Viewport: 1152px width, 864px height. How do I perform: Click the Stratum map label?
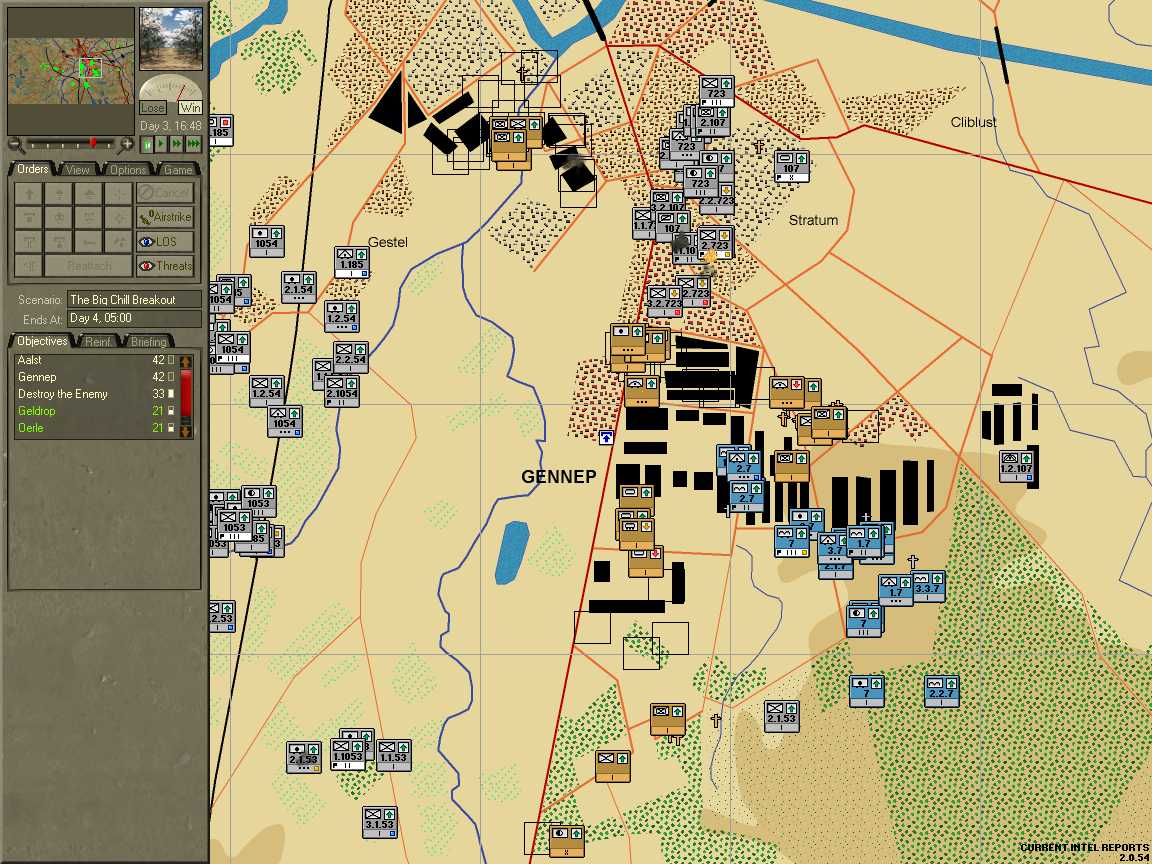click(x=813, y=220)
